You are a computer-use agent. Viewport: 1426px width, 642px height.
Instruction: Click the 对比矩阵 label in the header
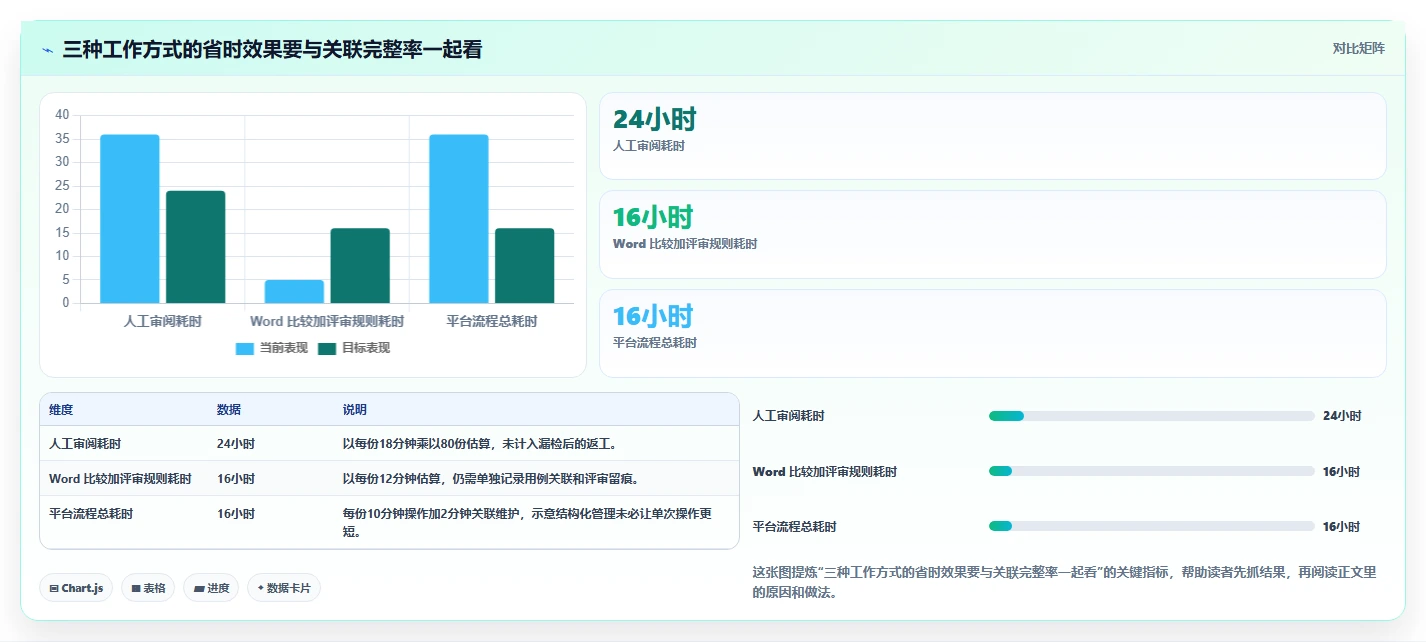pyautogui.click(x=1358, y=48)
